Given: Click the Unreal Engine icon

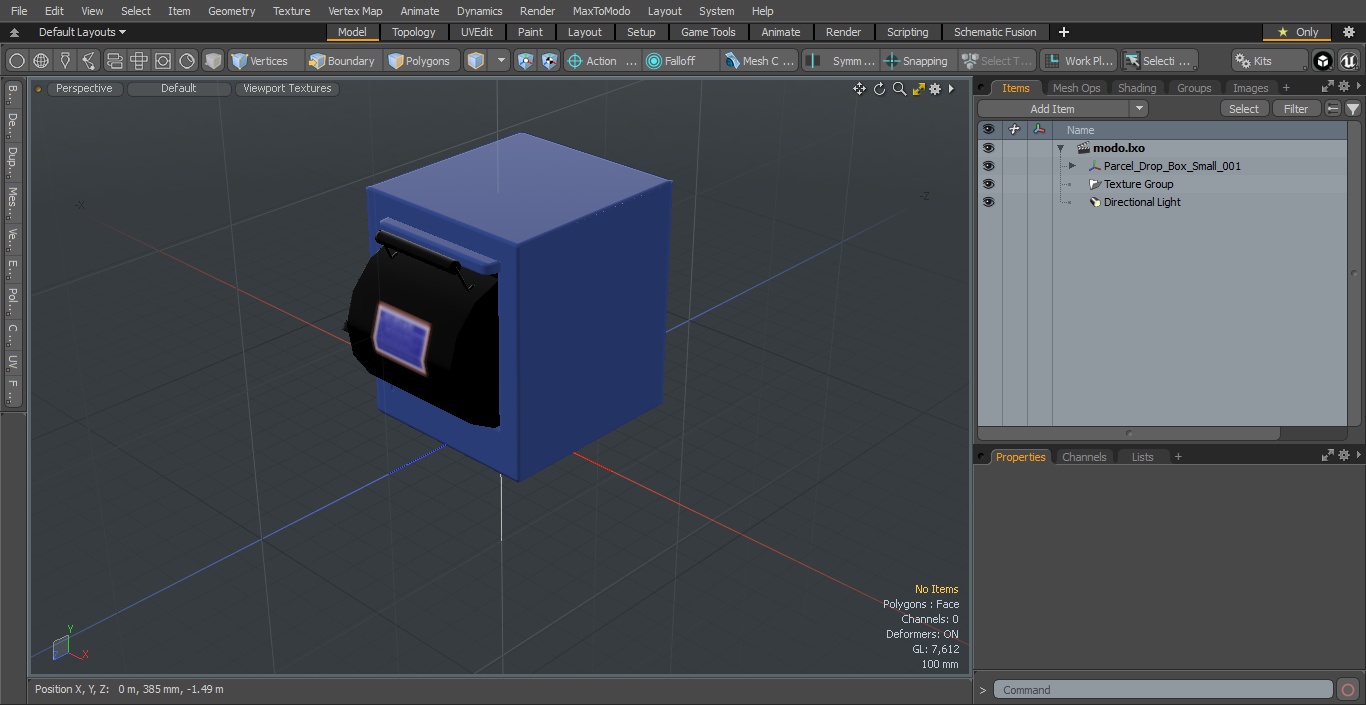Looking at the screenshot, I should tap(1348, 61).
